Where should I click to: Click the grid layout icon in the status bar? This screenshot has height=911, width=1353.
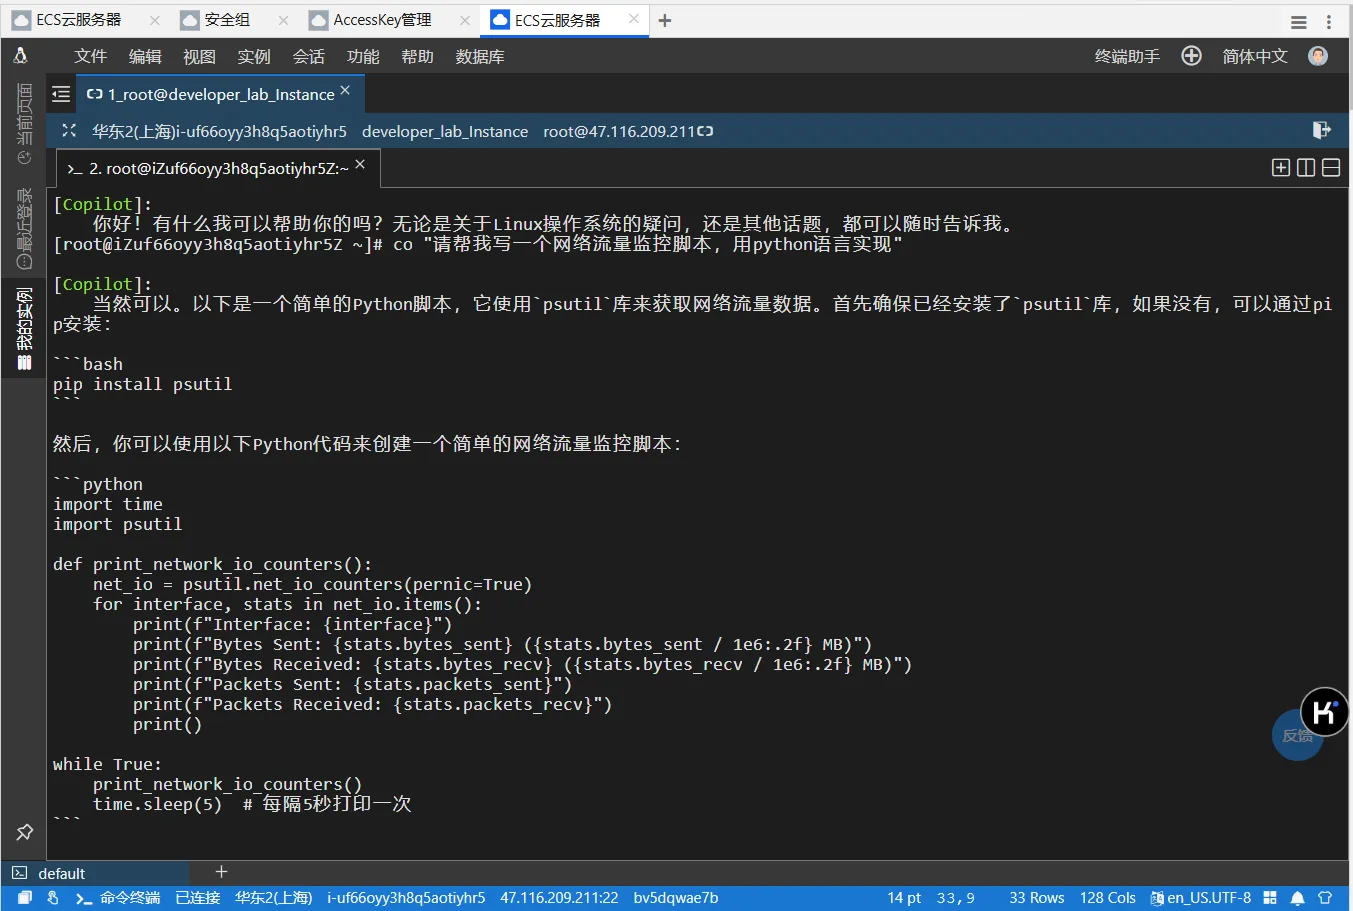1270,898
